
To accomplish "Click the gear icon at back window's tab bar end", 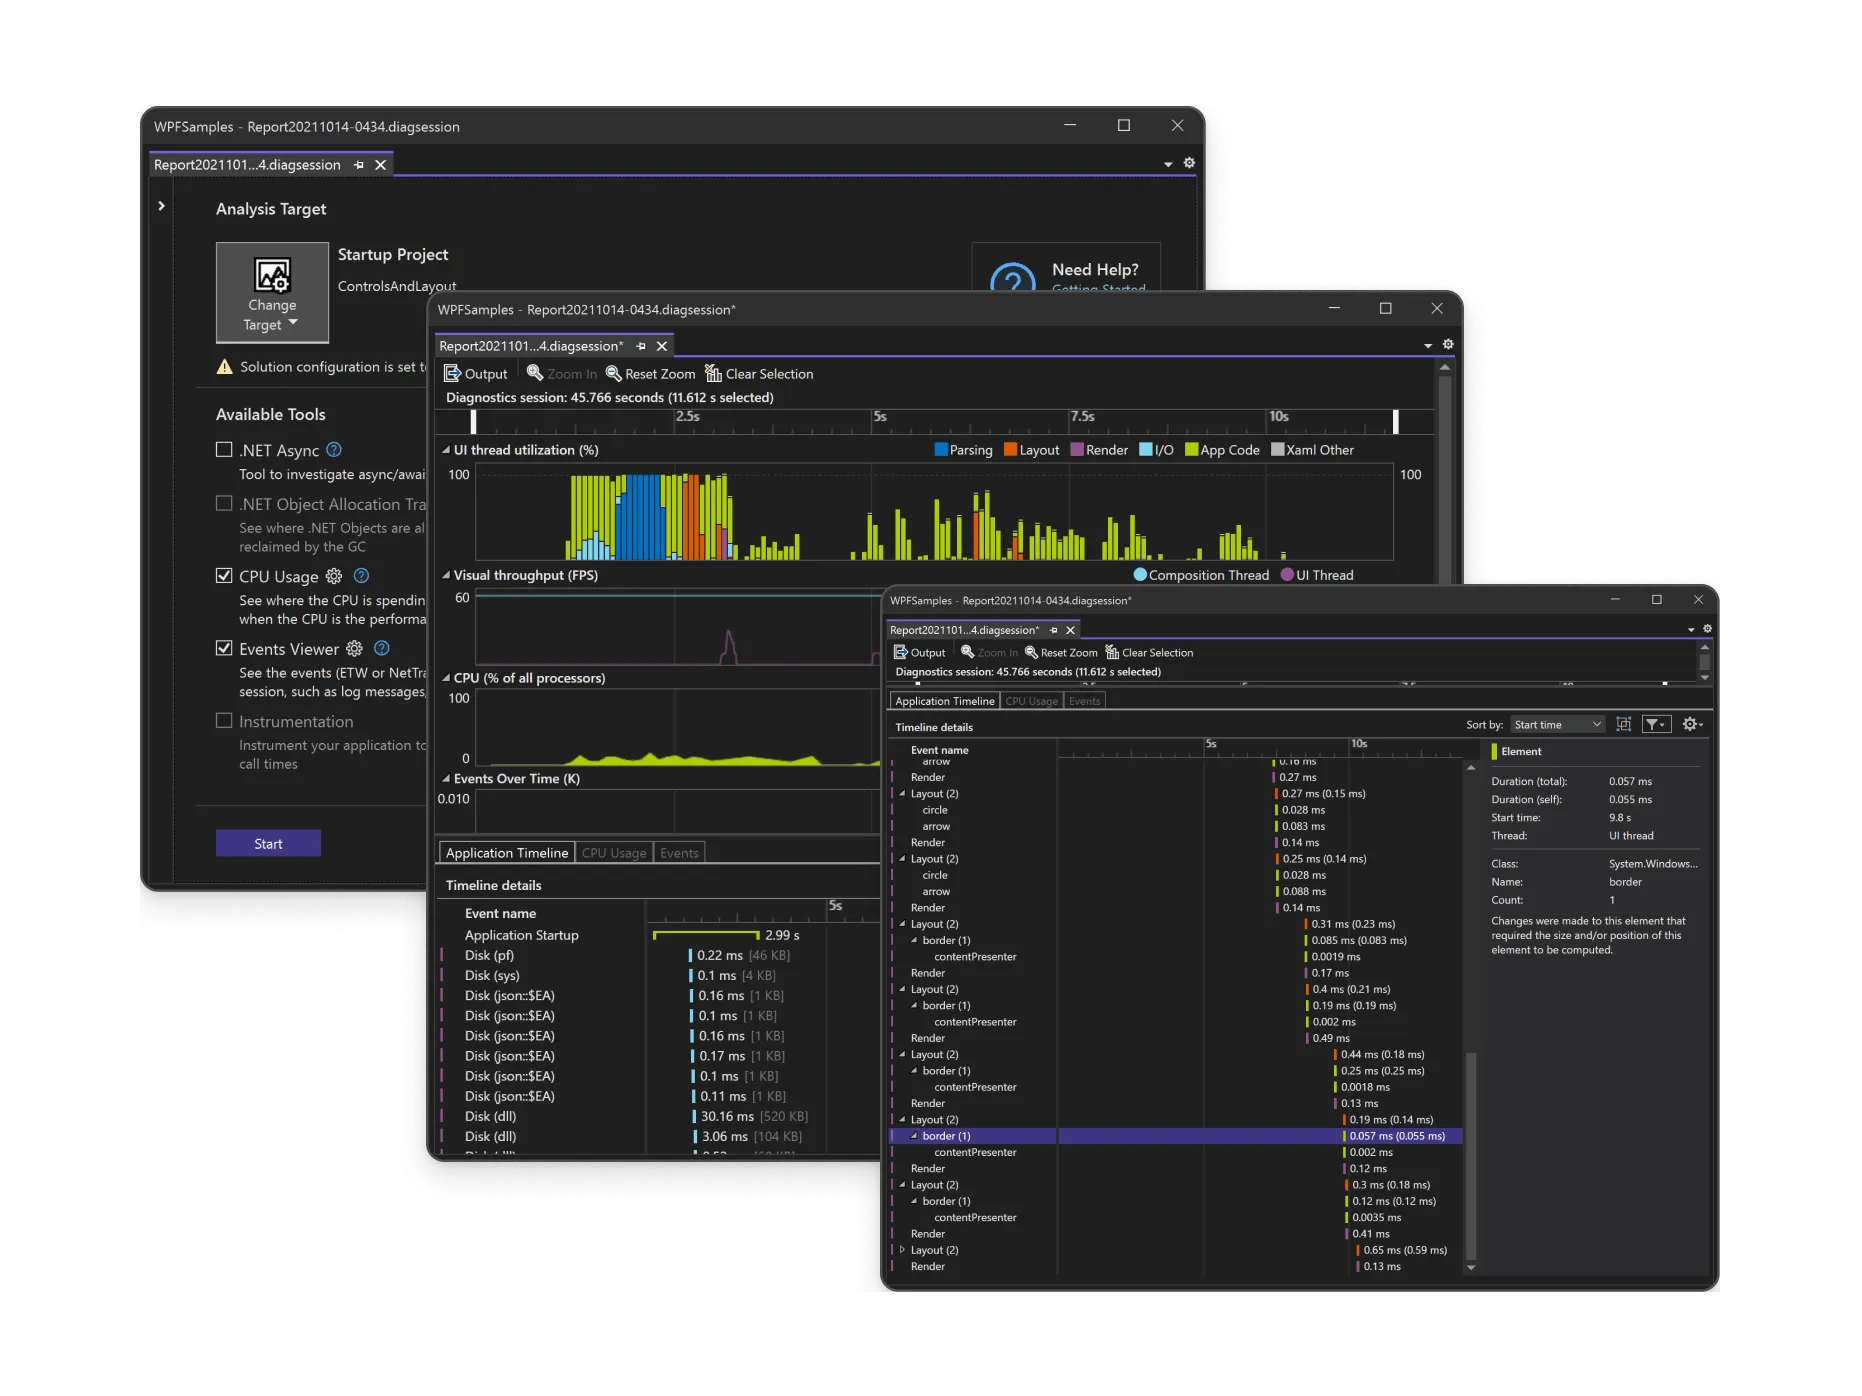I will [x=1189, y=163].
